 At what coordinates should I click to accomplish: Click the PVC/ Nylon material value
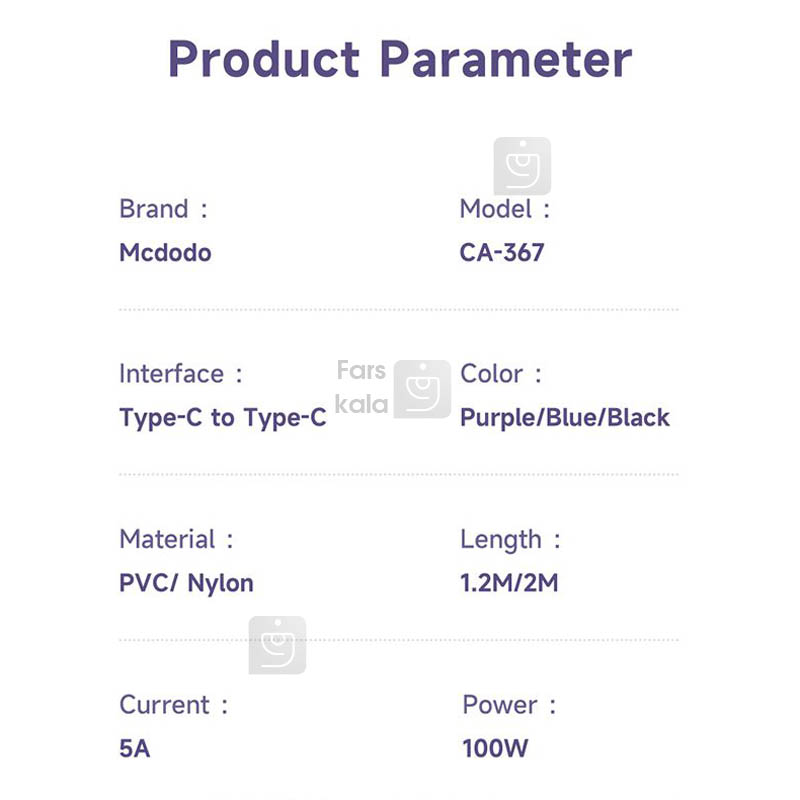pyautogui.click(x=186, y=583)
